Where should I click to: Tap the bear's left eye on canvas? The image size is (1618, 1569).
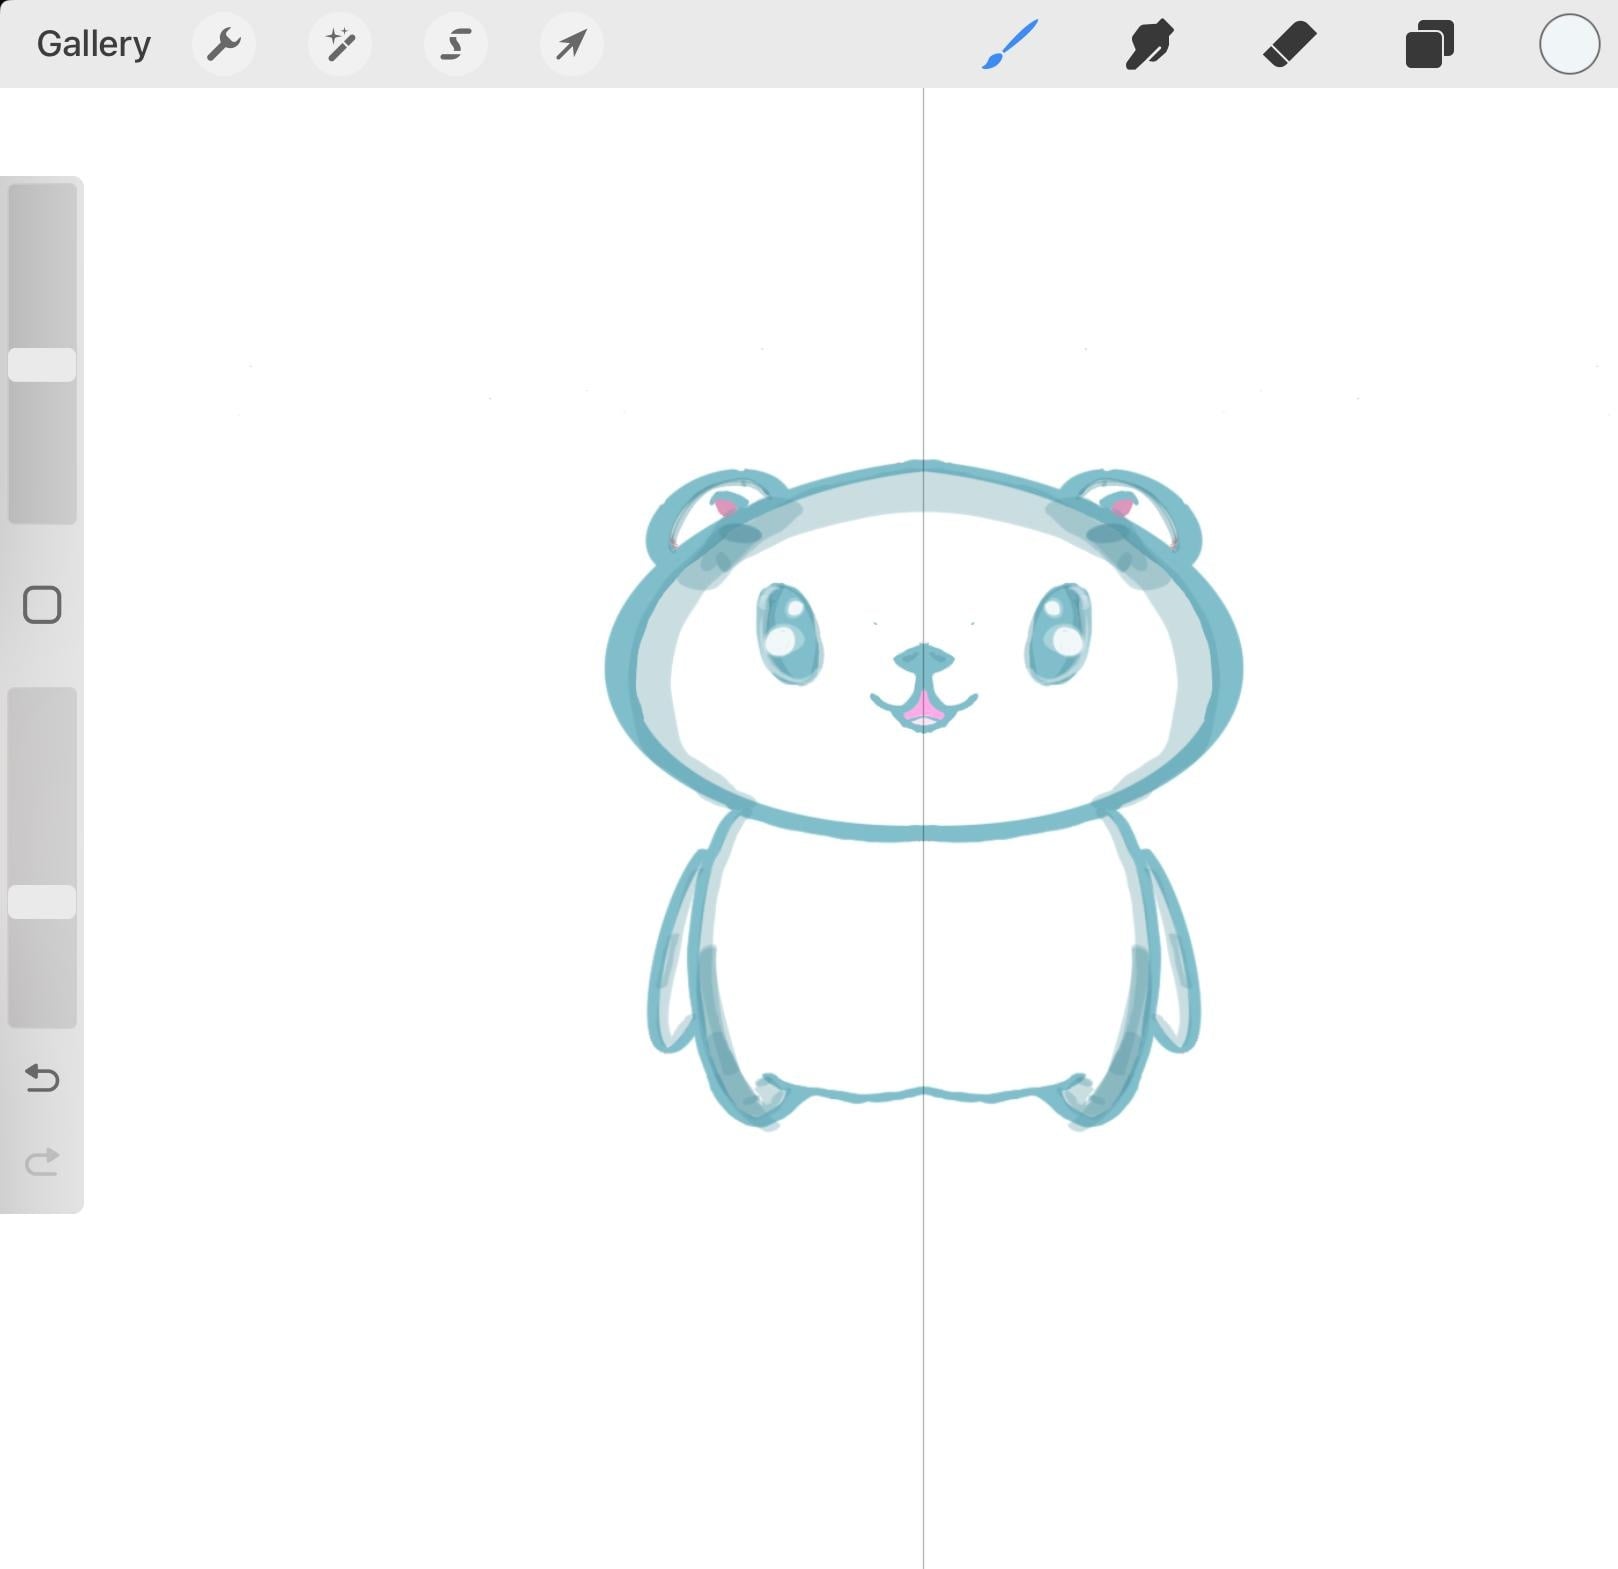[789, 634]
